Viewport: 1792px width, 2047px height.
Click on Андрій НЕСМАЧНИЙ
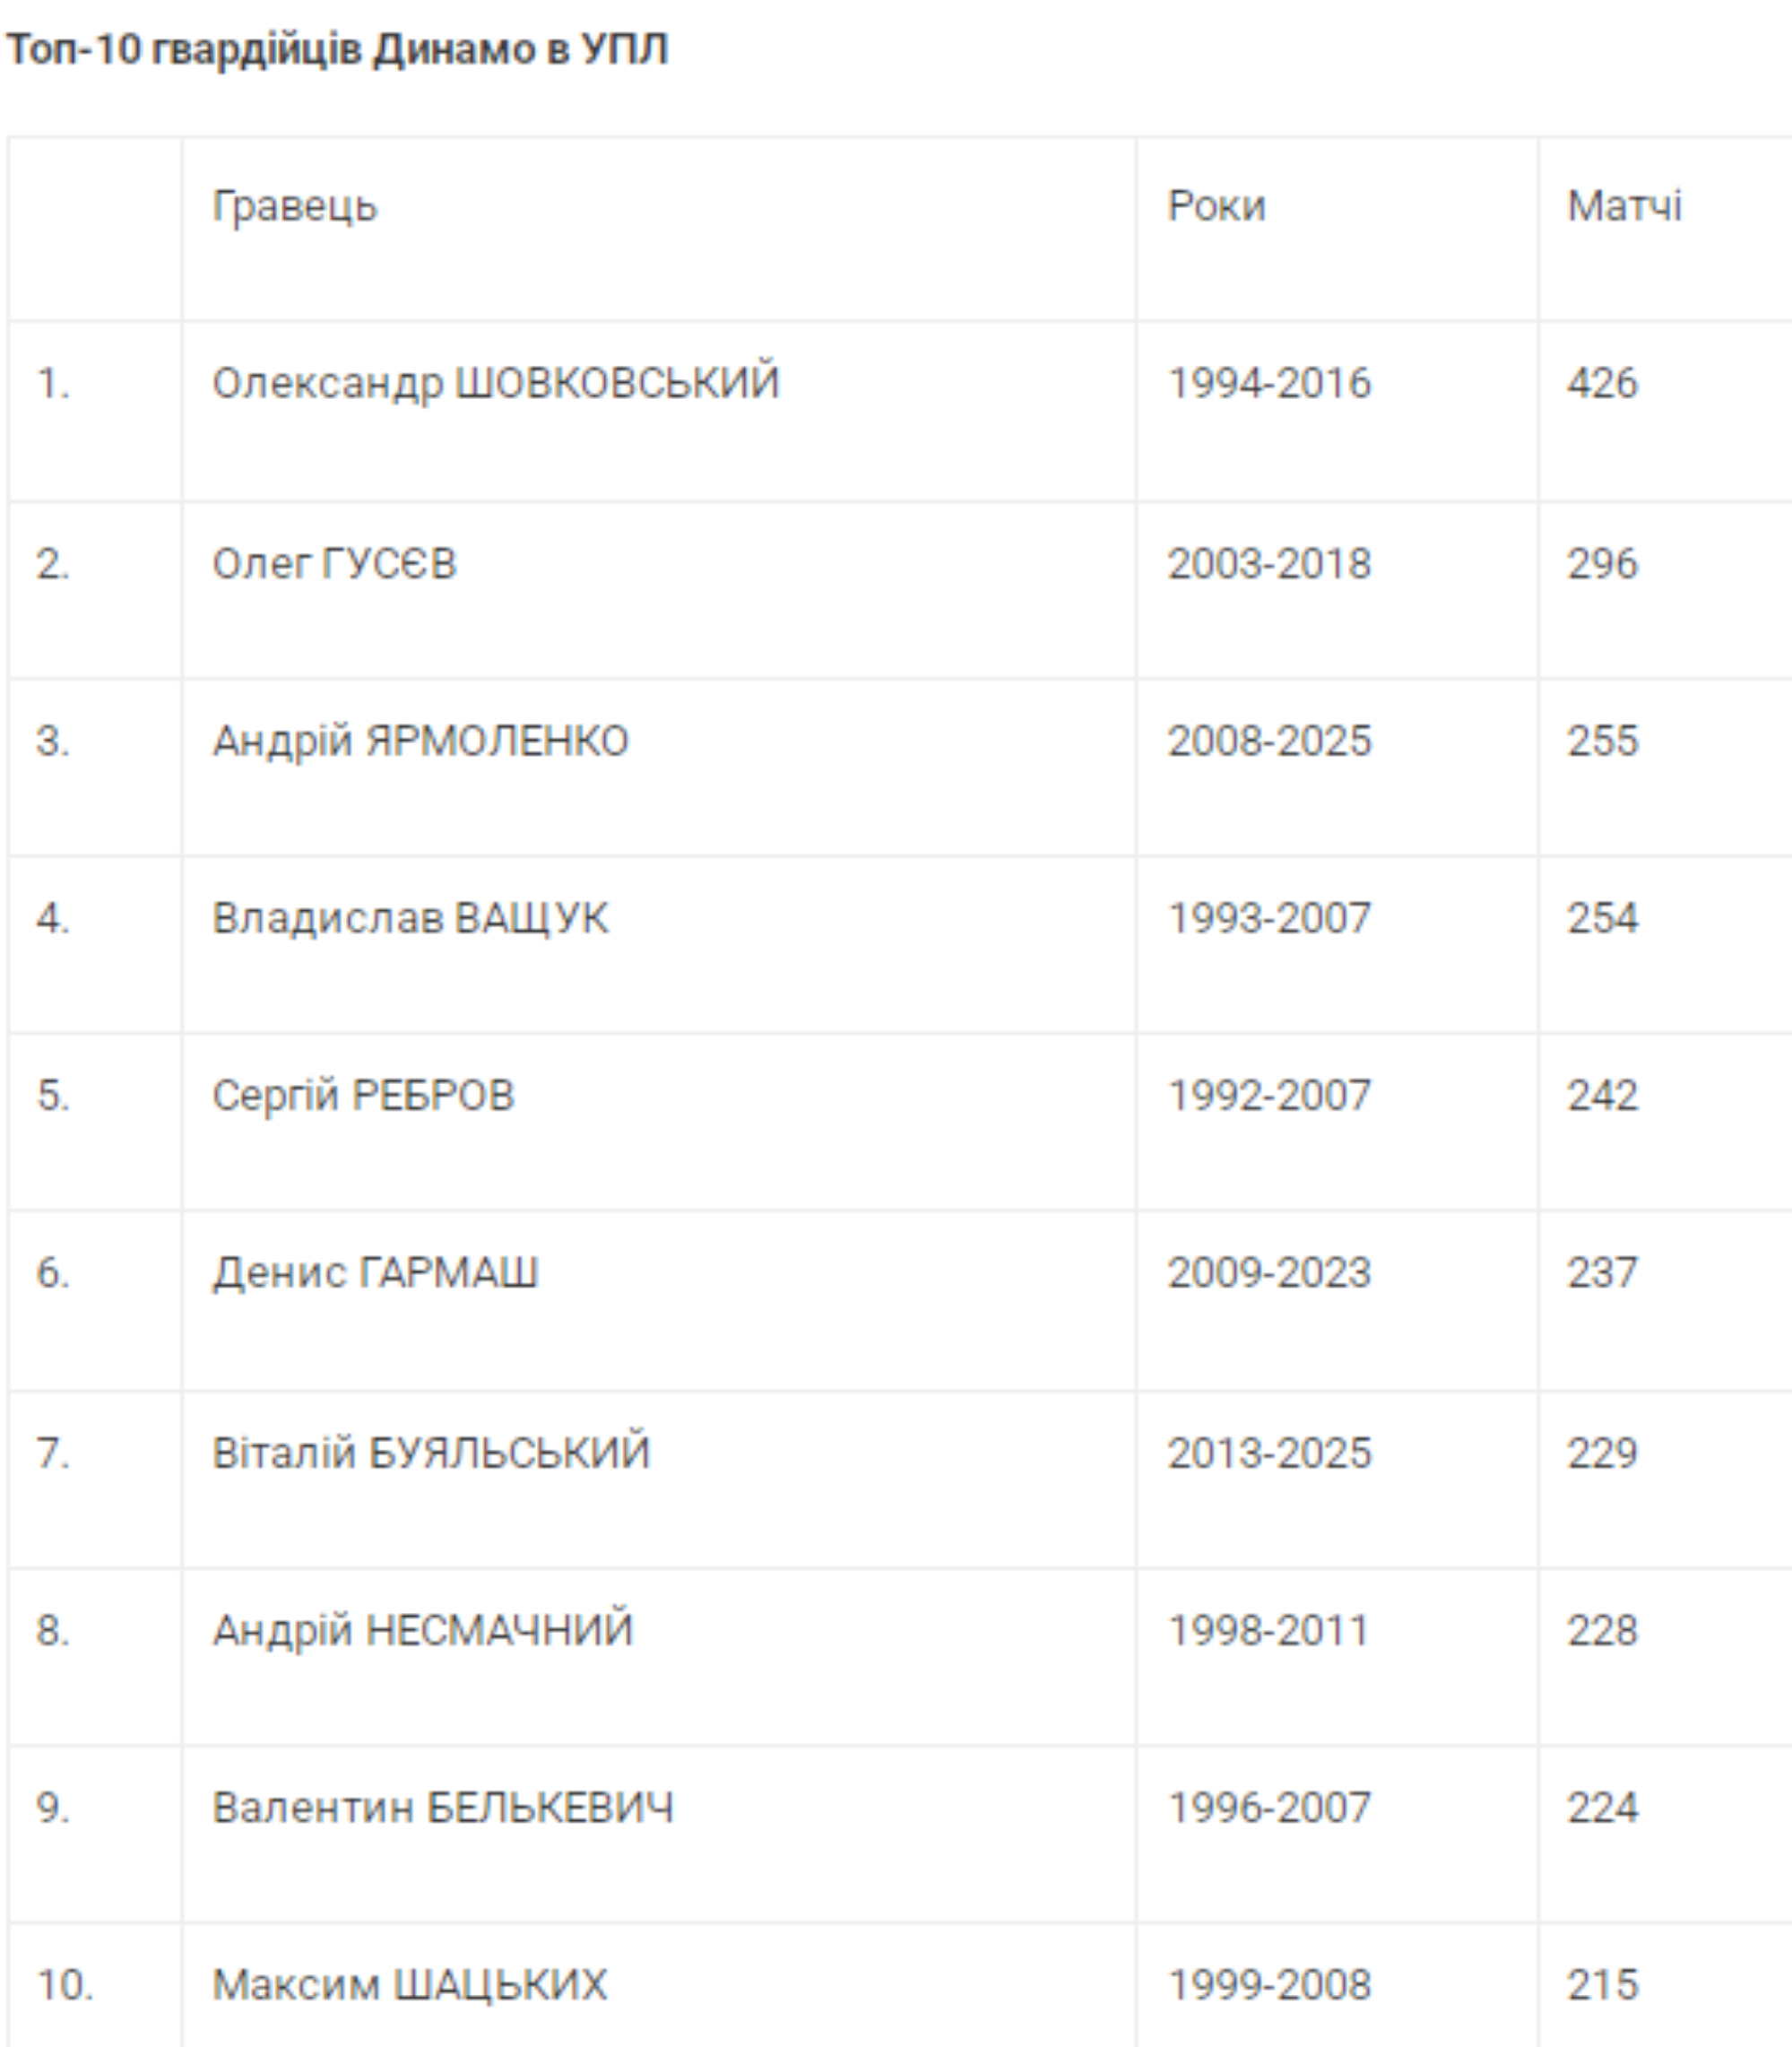pos(423,1631)
